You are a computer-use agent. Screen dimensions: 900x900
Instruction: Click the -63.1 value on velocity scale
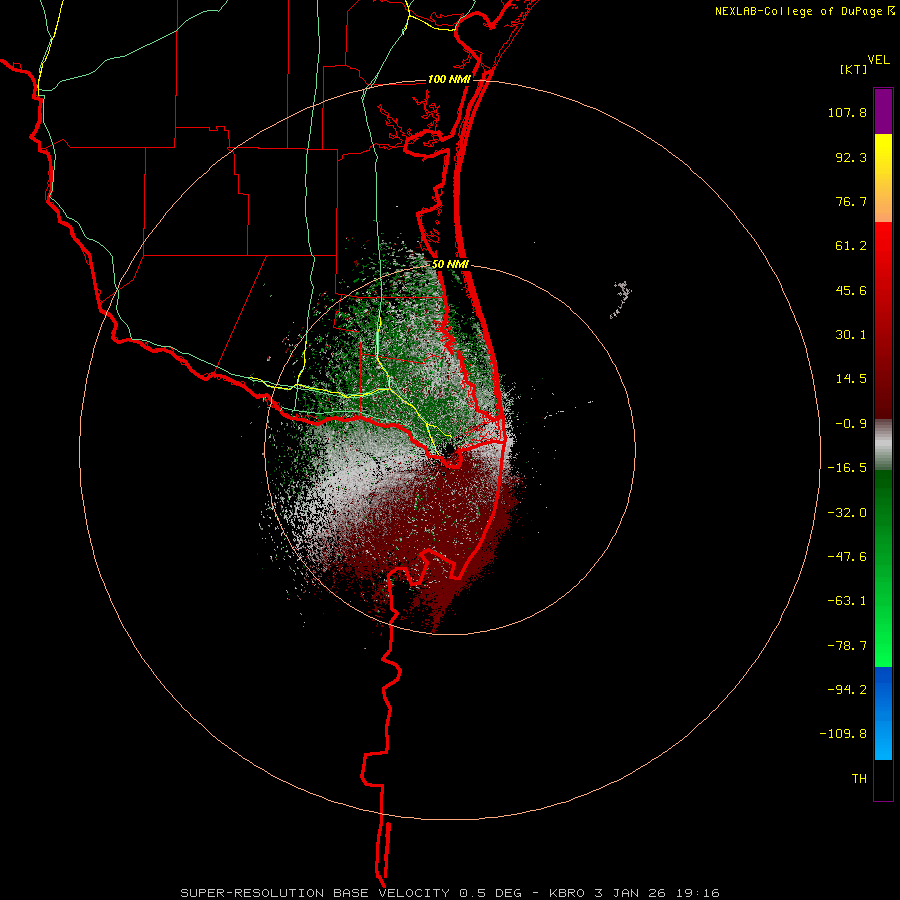coord(847,601)
